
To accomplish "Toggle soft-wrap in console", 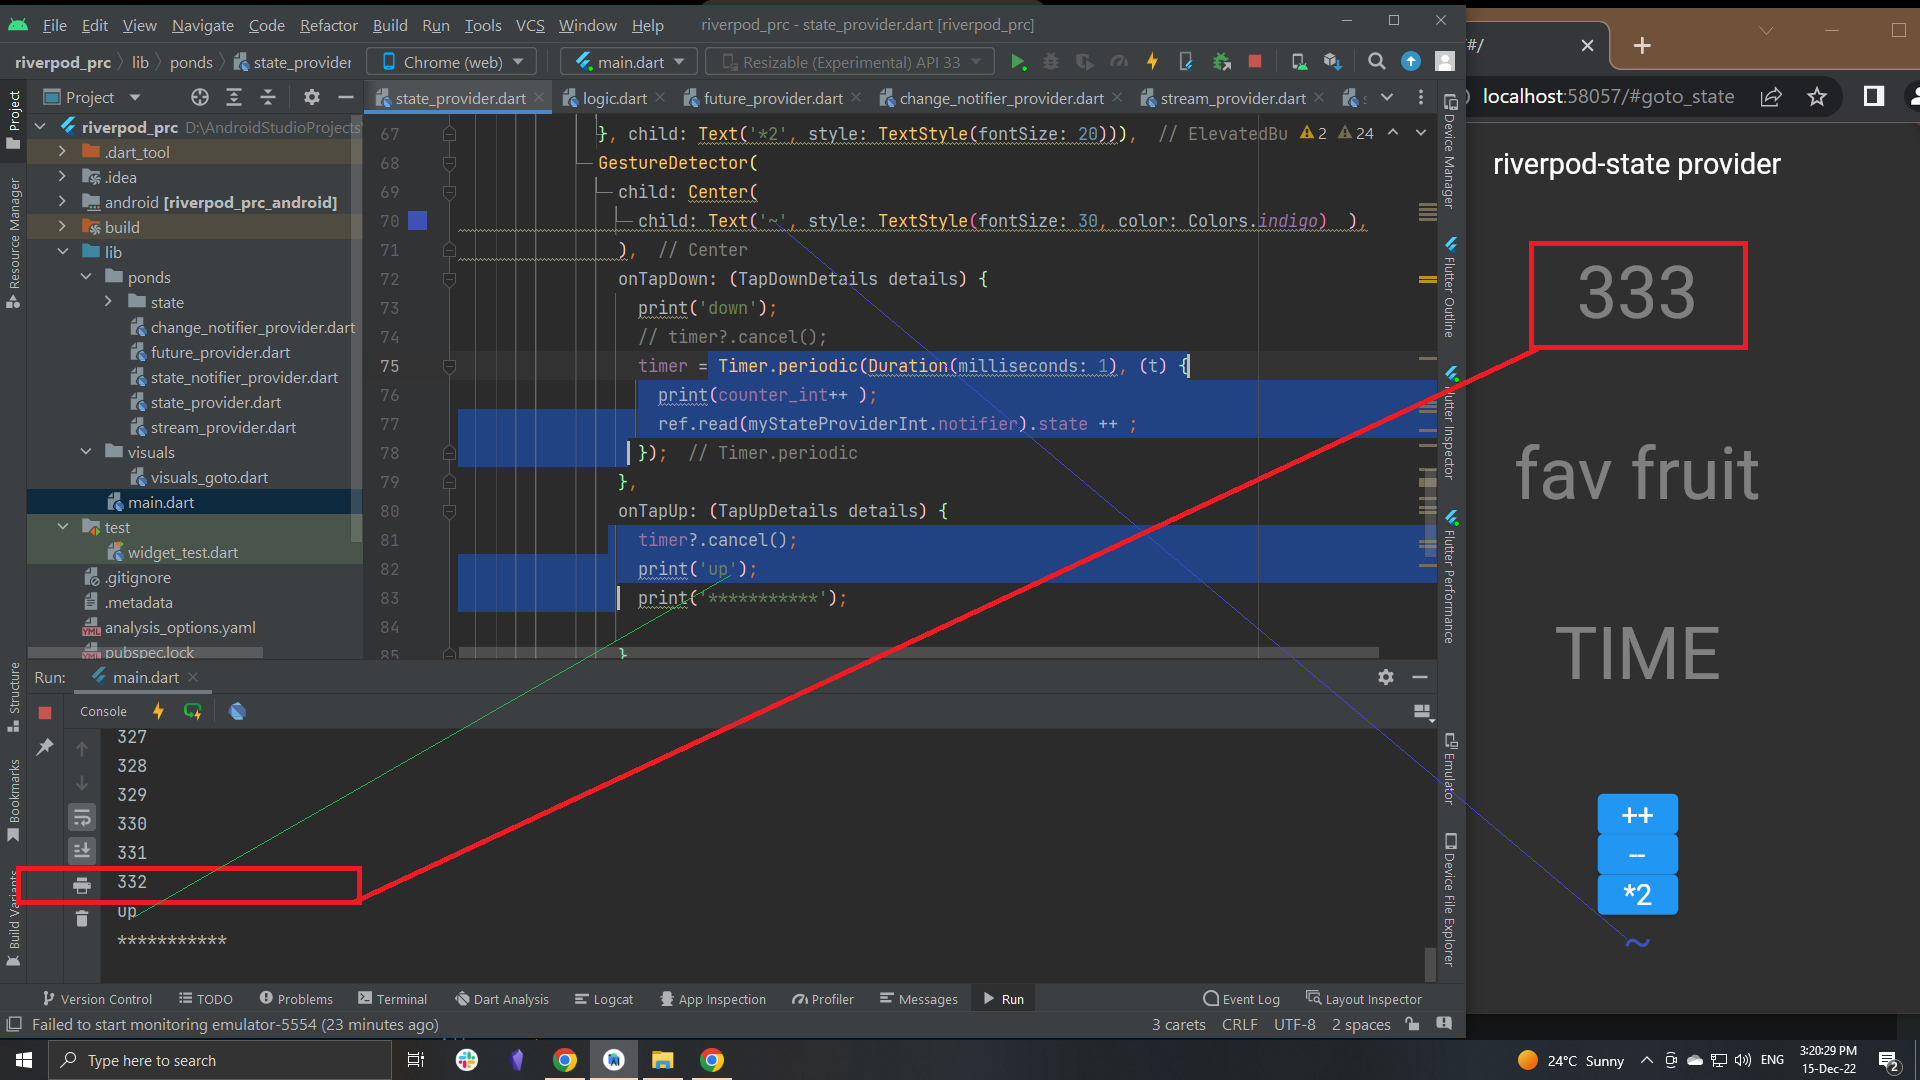I will coord(82,817).
